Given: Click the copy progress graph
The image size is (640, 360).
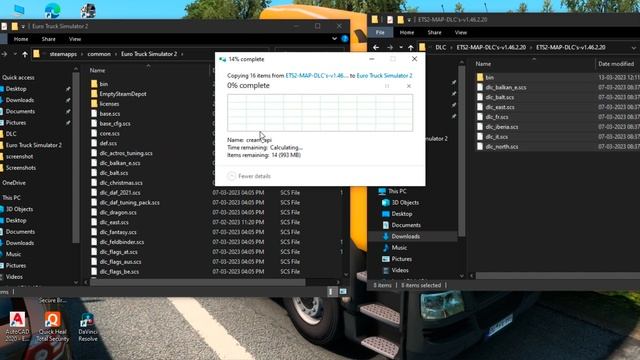Looking at the screenshot, I should 320,113.
